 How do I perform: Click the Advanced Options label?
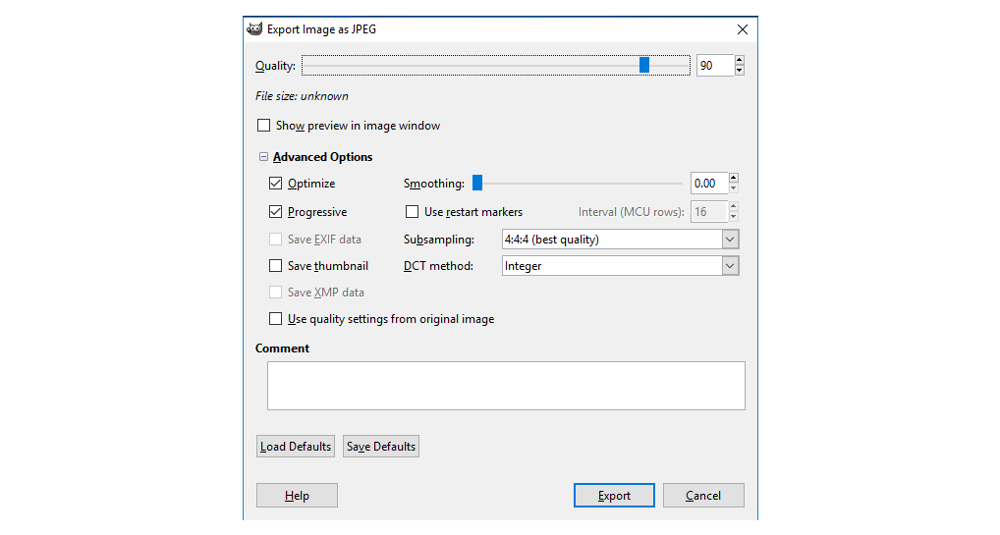323,157
